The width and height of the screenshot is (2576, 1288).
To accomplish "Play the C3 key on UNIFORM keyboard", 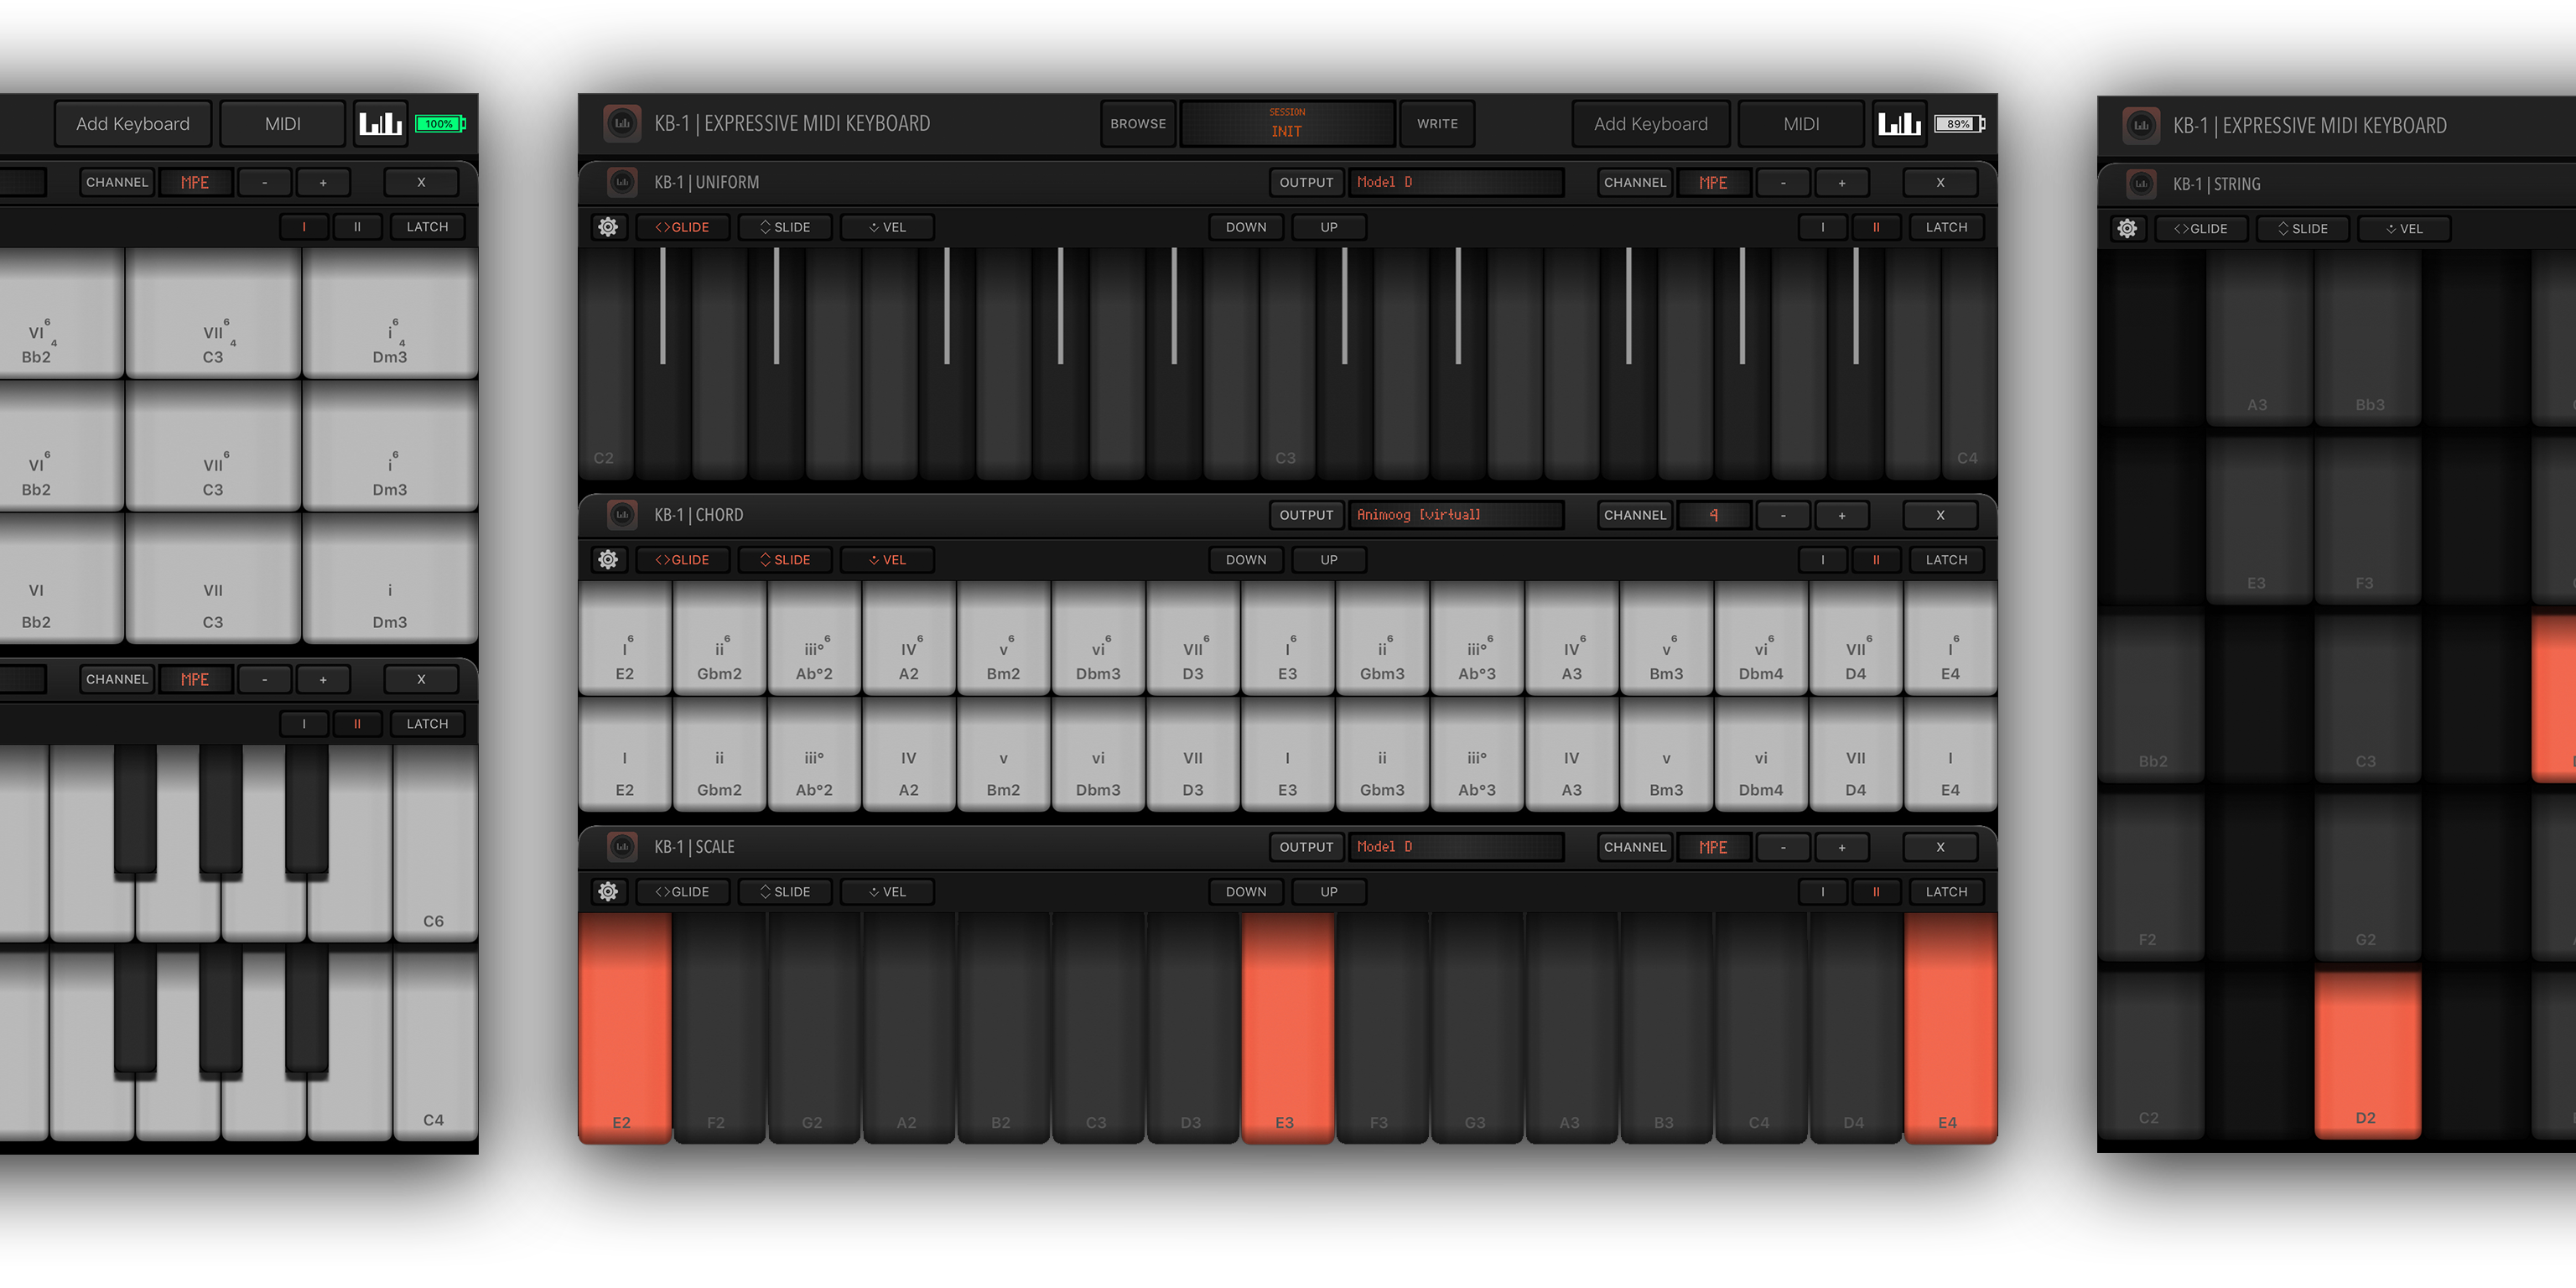I will [x=1287, y=364].
